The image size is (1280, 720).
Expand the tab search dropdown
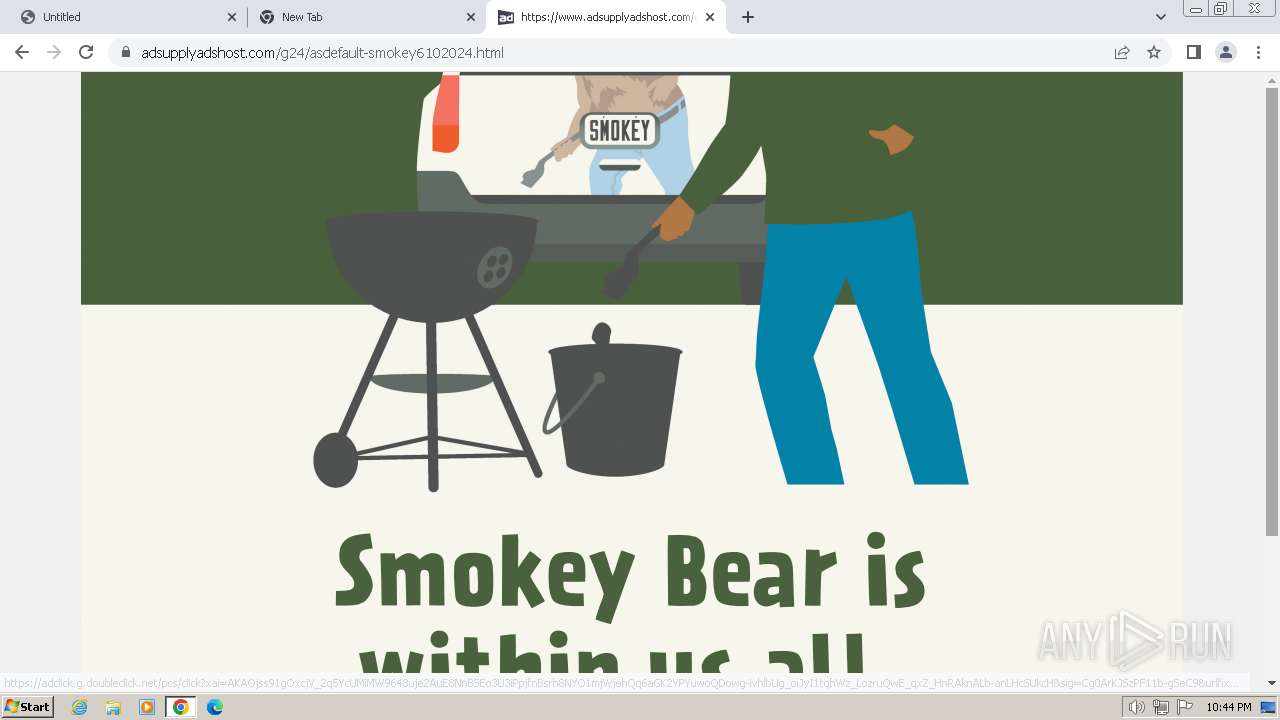pyautogui.click(x=1160, y=17)
